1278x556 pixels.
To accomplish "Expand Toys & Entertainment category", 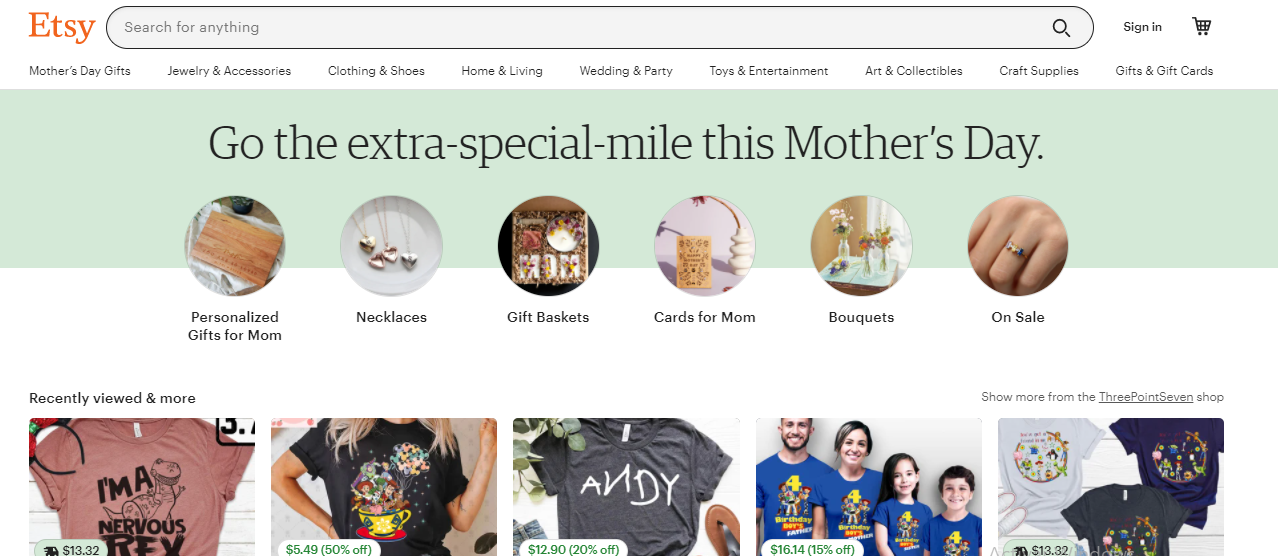I will (x=769, y=71).
